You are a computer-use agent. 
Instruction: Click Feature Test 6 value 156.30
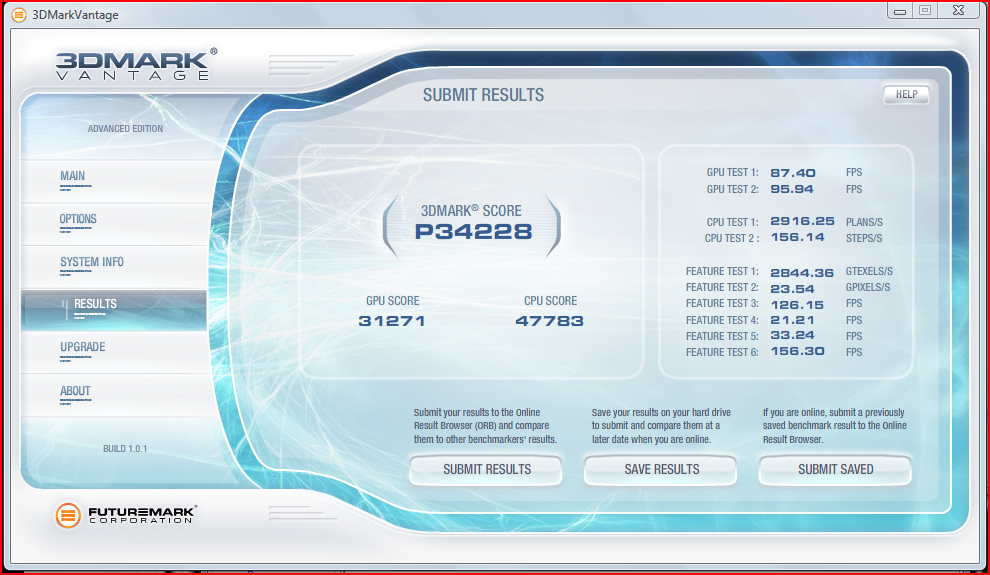[x=797, y=351]
